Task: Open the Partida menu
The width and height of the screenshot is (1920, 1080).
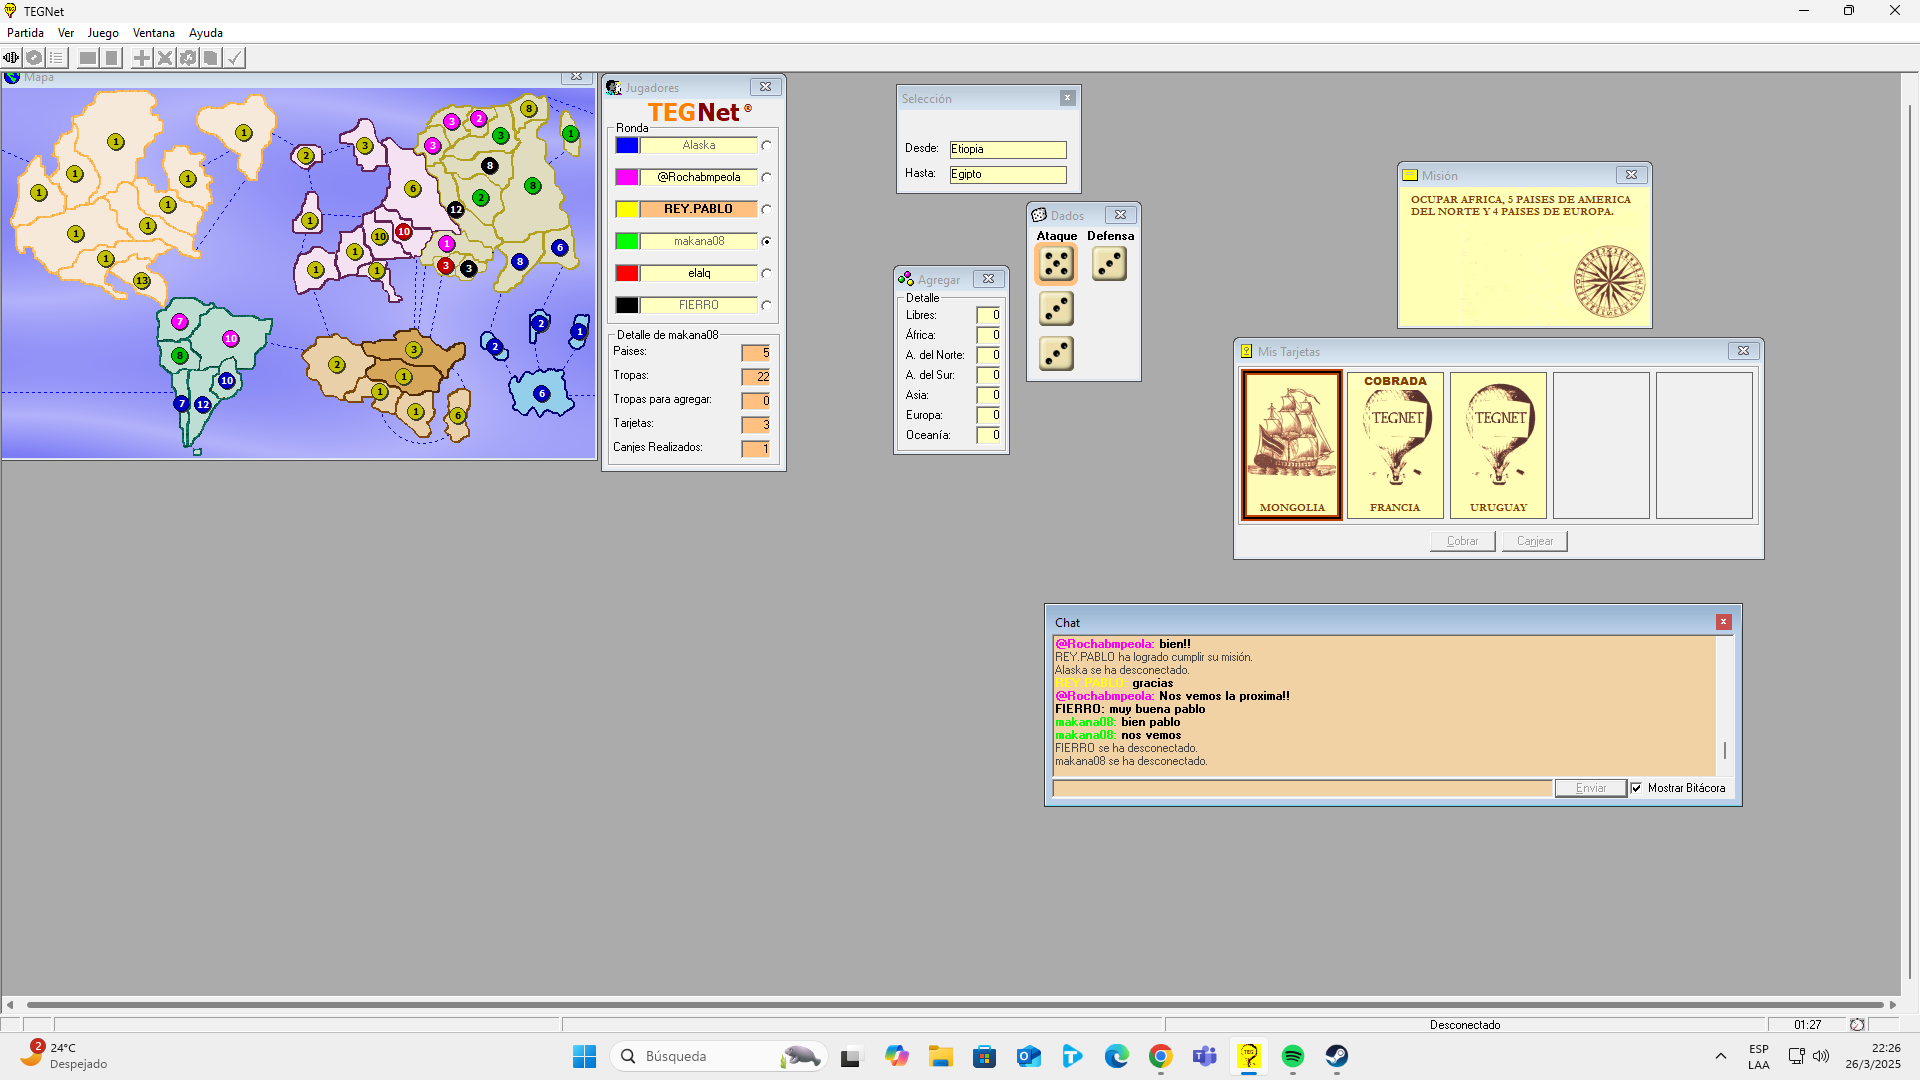Action: point(25,33)
